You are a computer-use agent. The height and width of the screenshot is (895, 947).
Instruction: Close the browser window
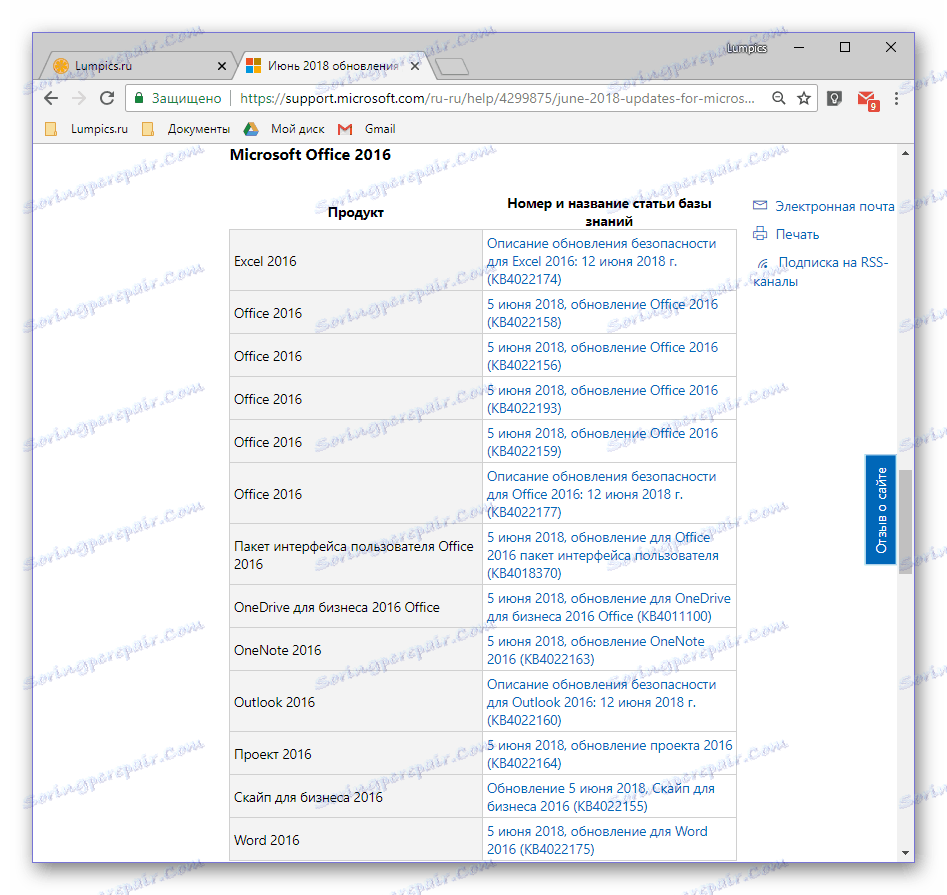pos(891,47)
